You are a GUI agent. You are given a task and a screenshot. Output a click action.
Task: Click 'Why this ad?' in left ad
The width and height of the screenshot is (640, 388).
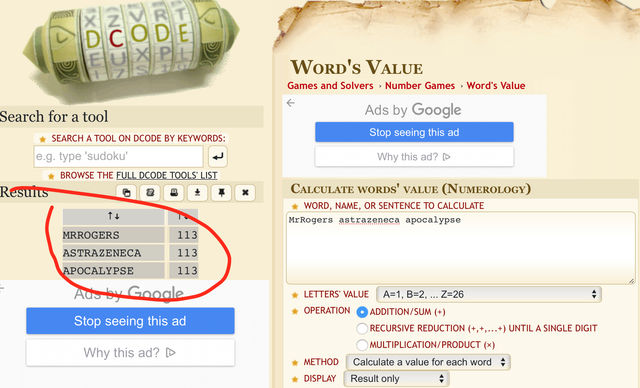tap(130, 353)
